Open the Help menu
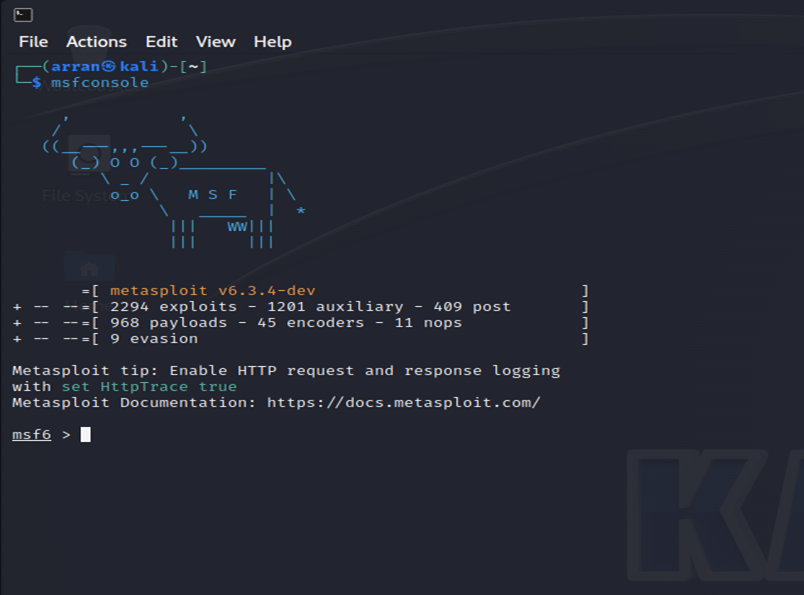Screen dimensions: 804x595 point(272,42)
